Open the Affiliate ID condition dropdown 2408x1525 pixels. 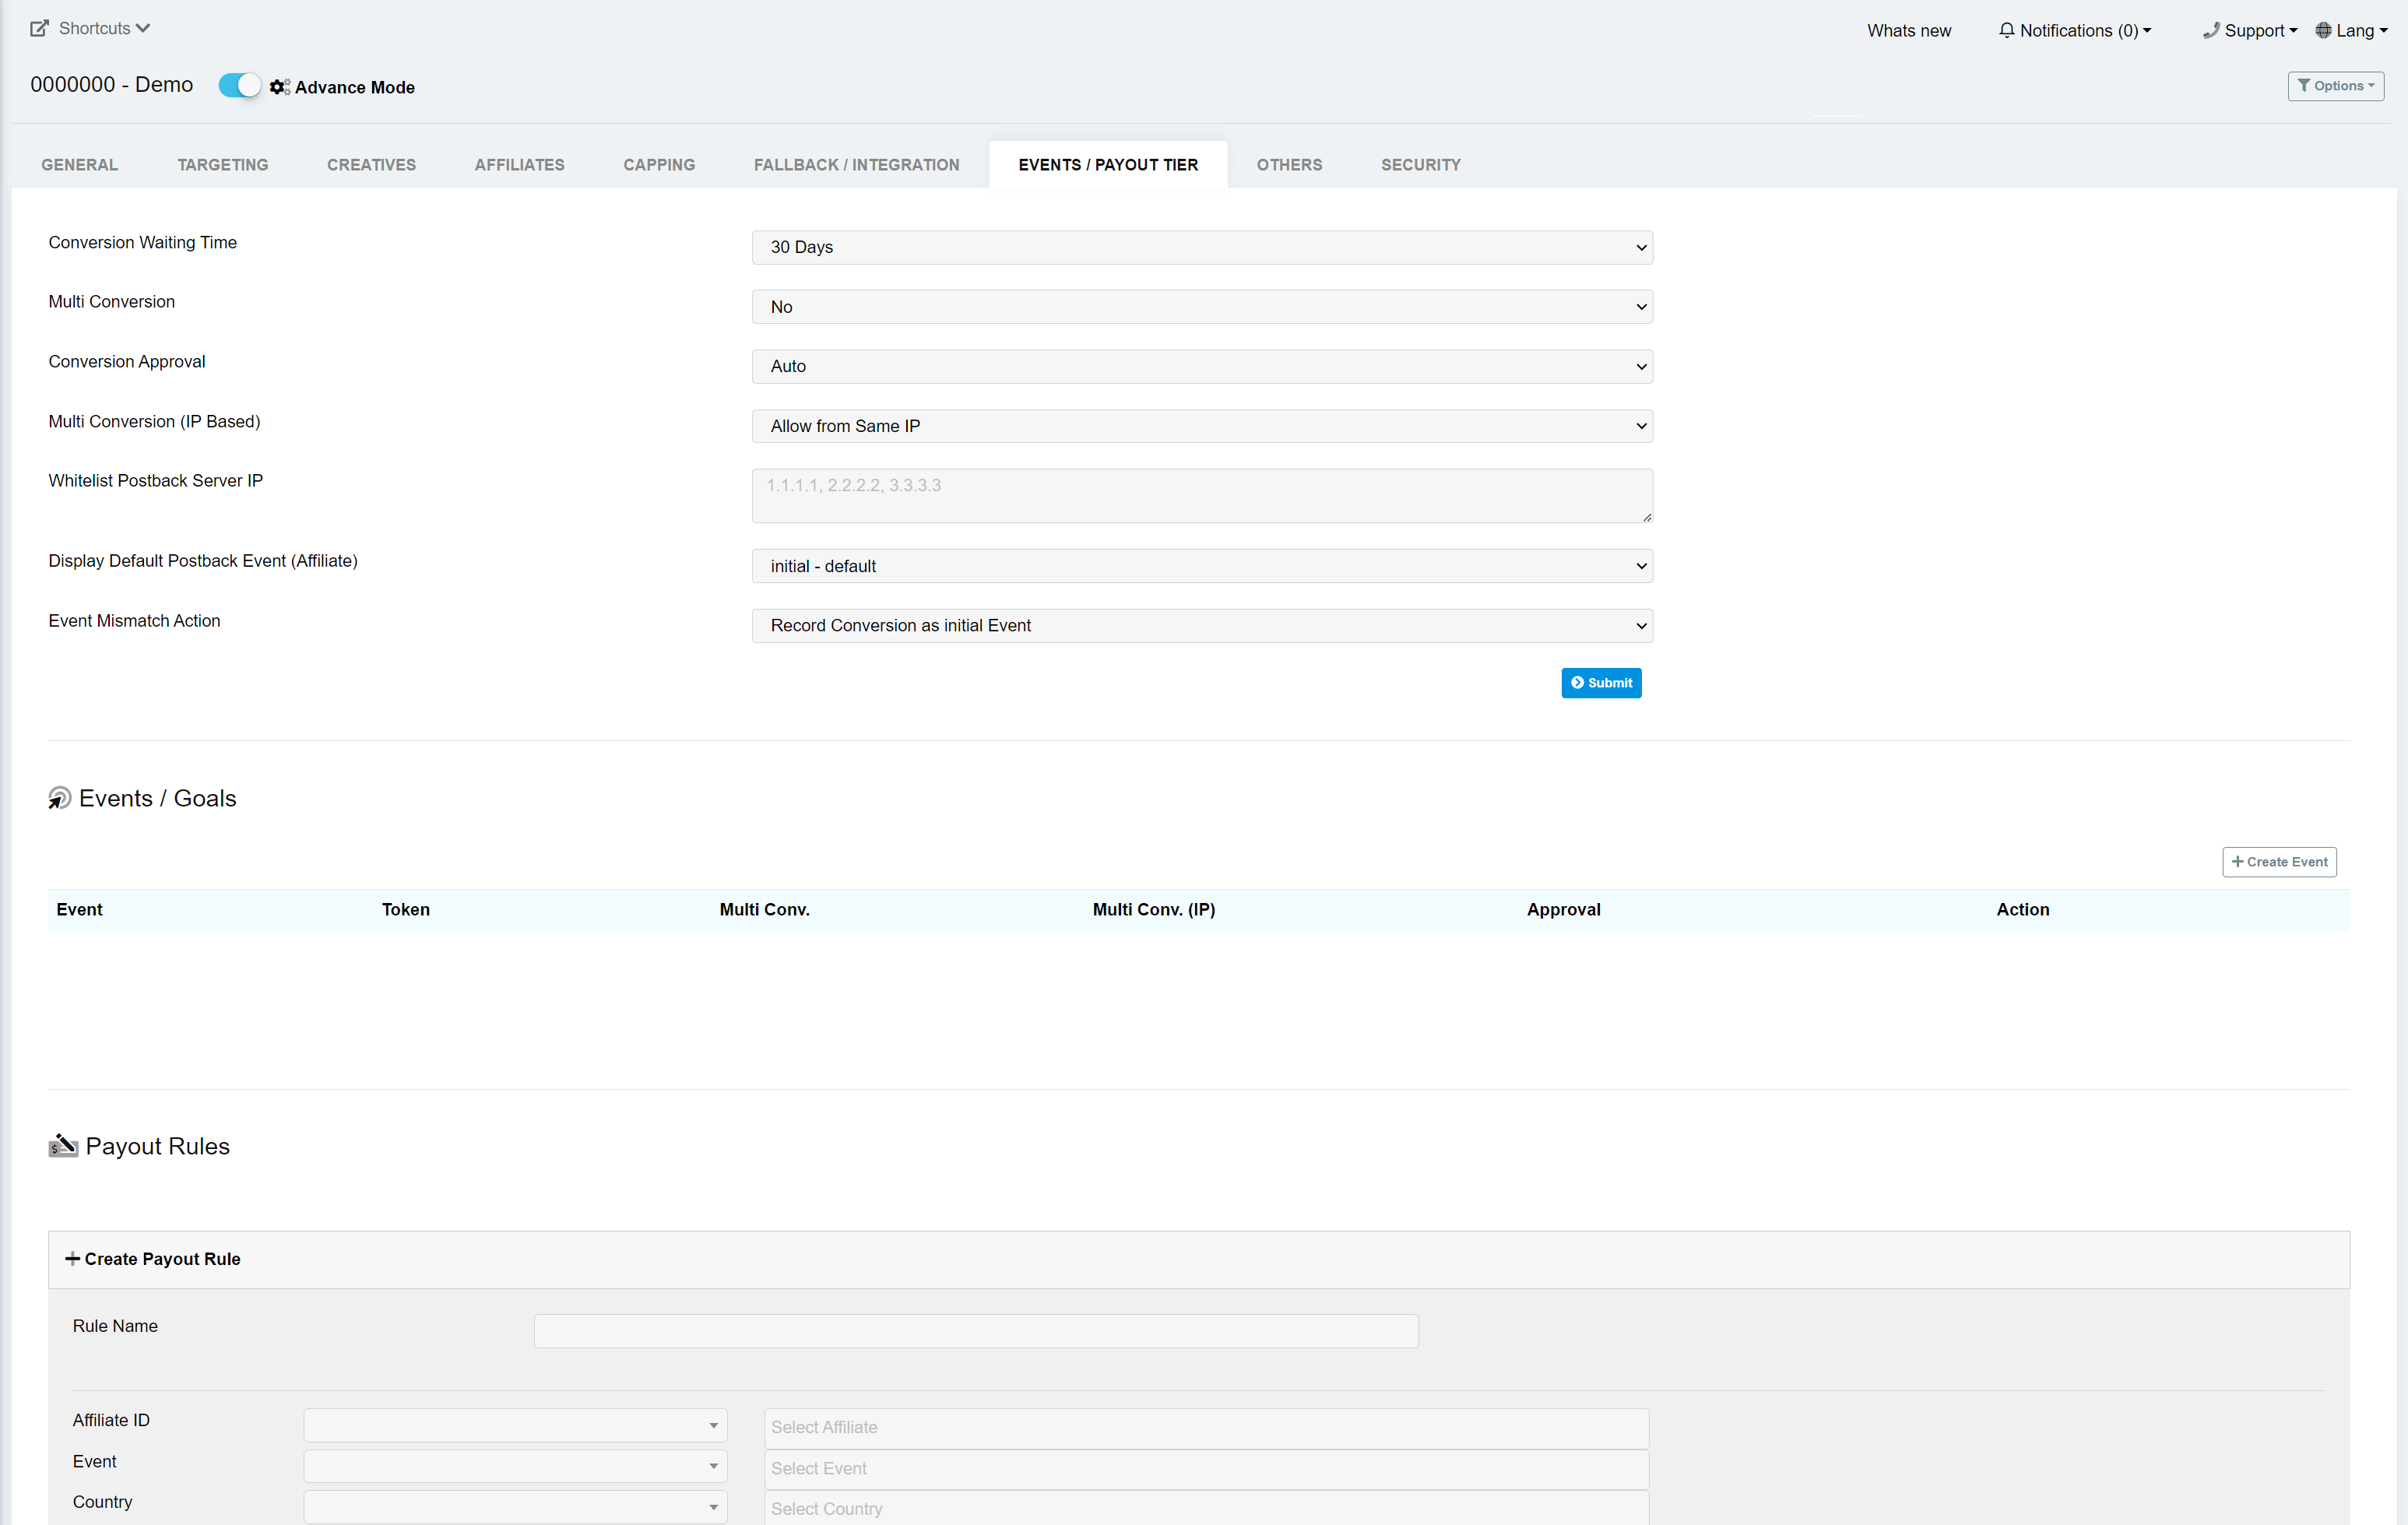pos(515,1426)
